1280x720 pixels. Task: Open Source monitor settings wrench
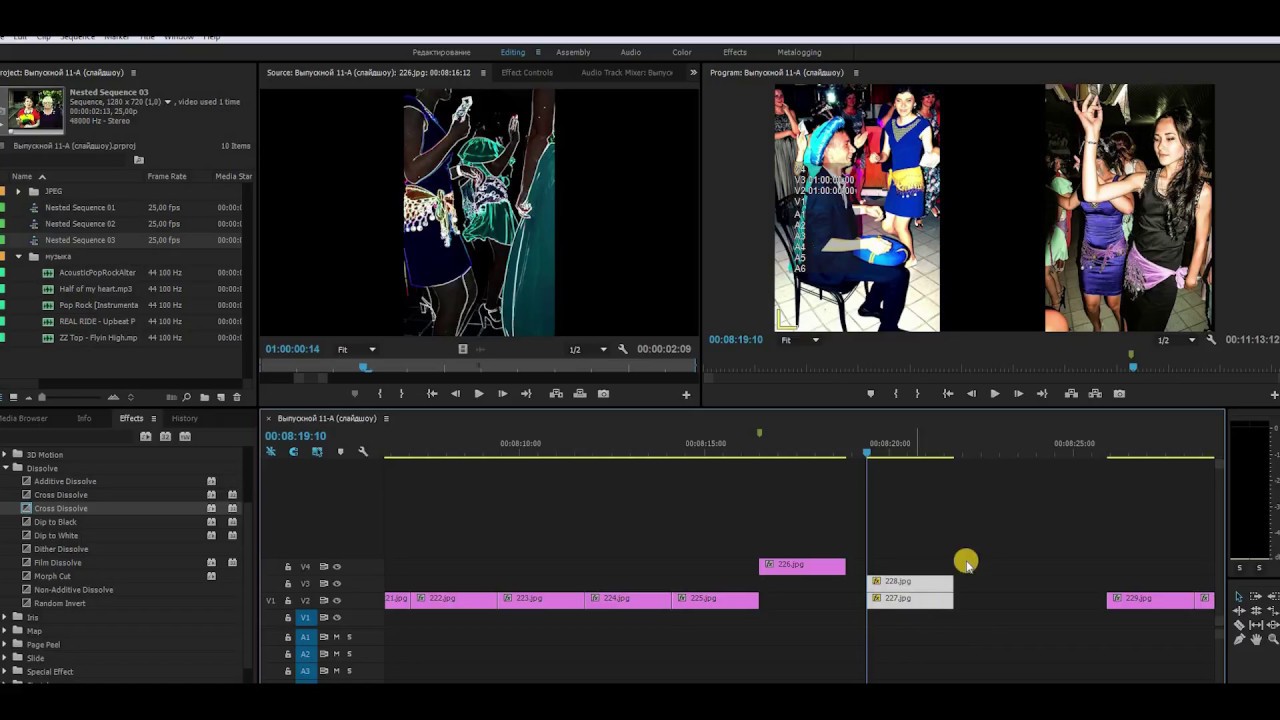point(623,349)
